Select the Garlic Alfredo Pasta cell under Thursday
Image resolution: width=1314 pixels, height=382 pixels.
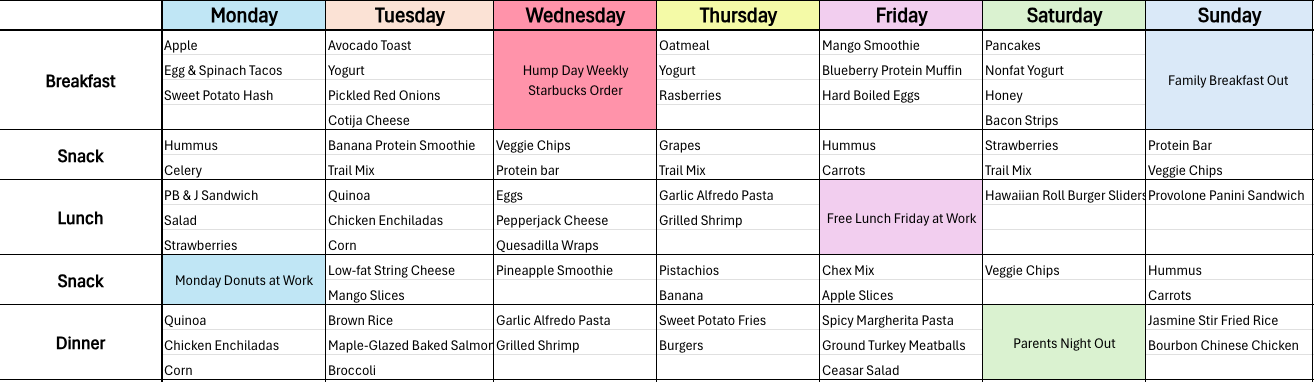(x=738, y=195)
